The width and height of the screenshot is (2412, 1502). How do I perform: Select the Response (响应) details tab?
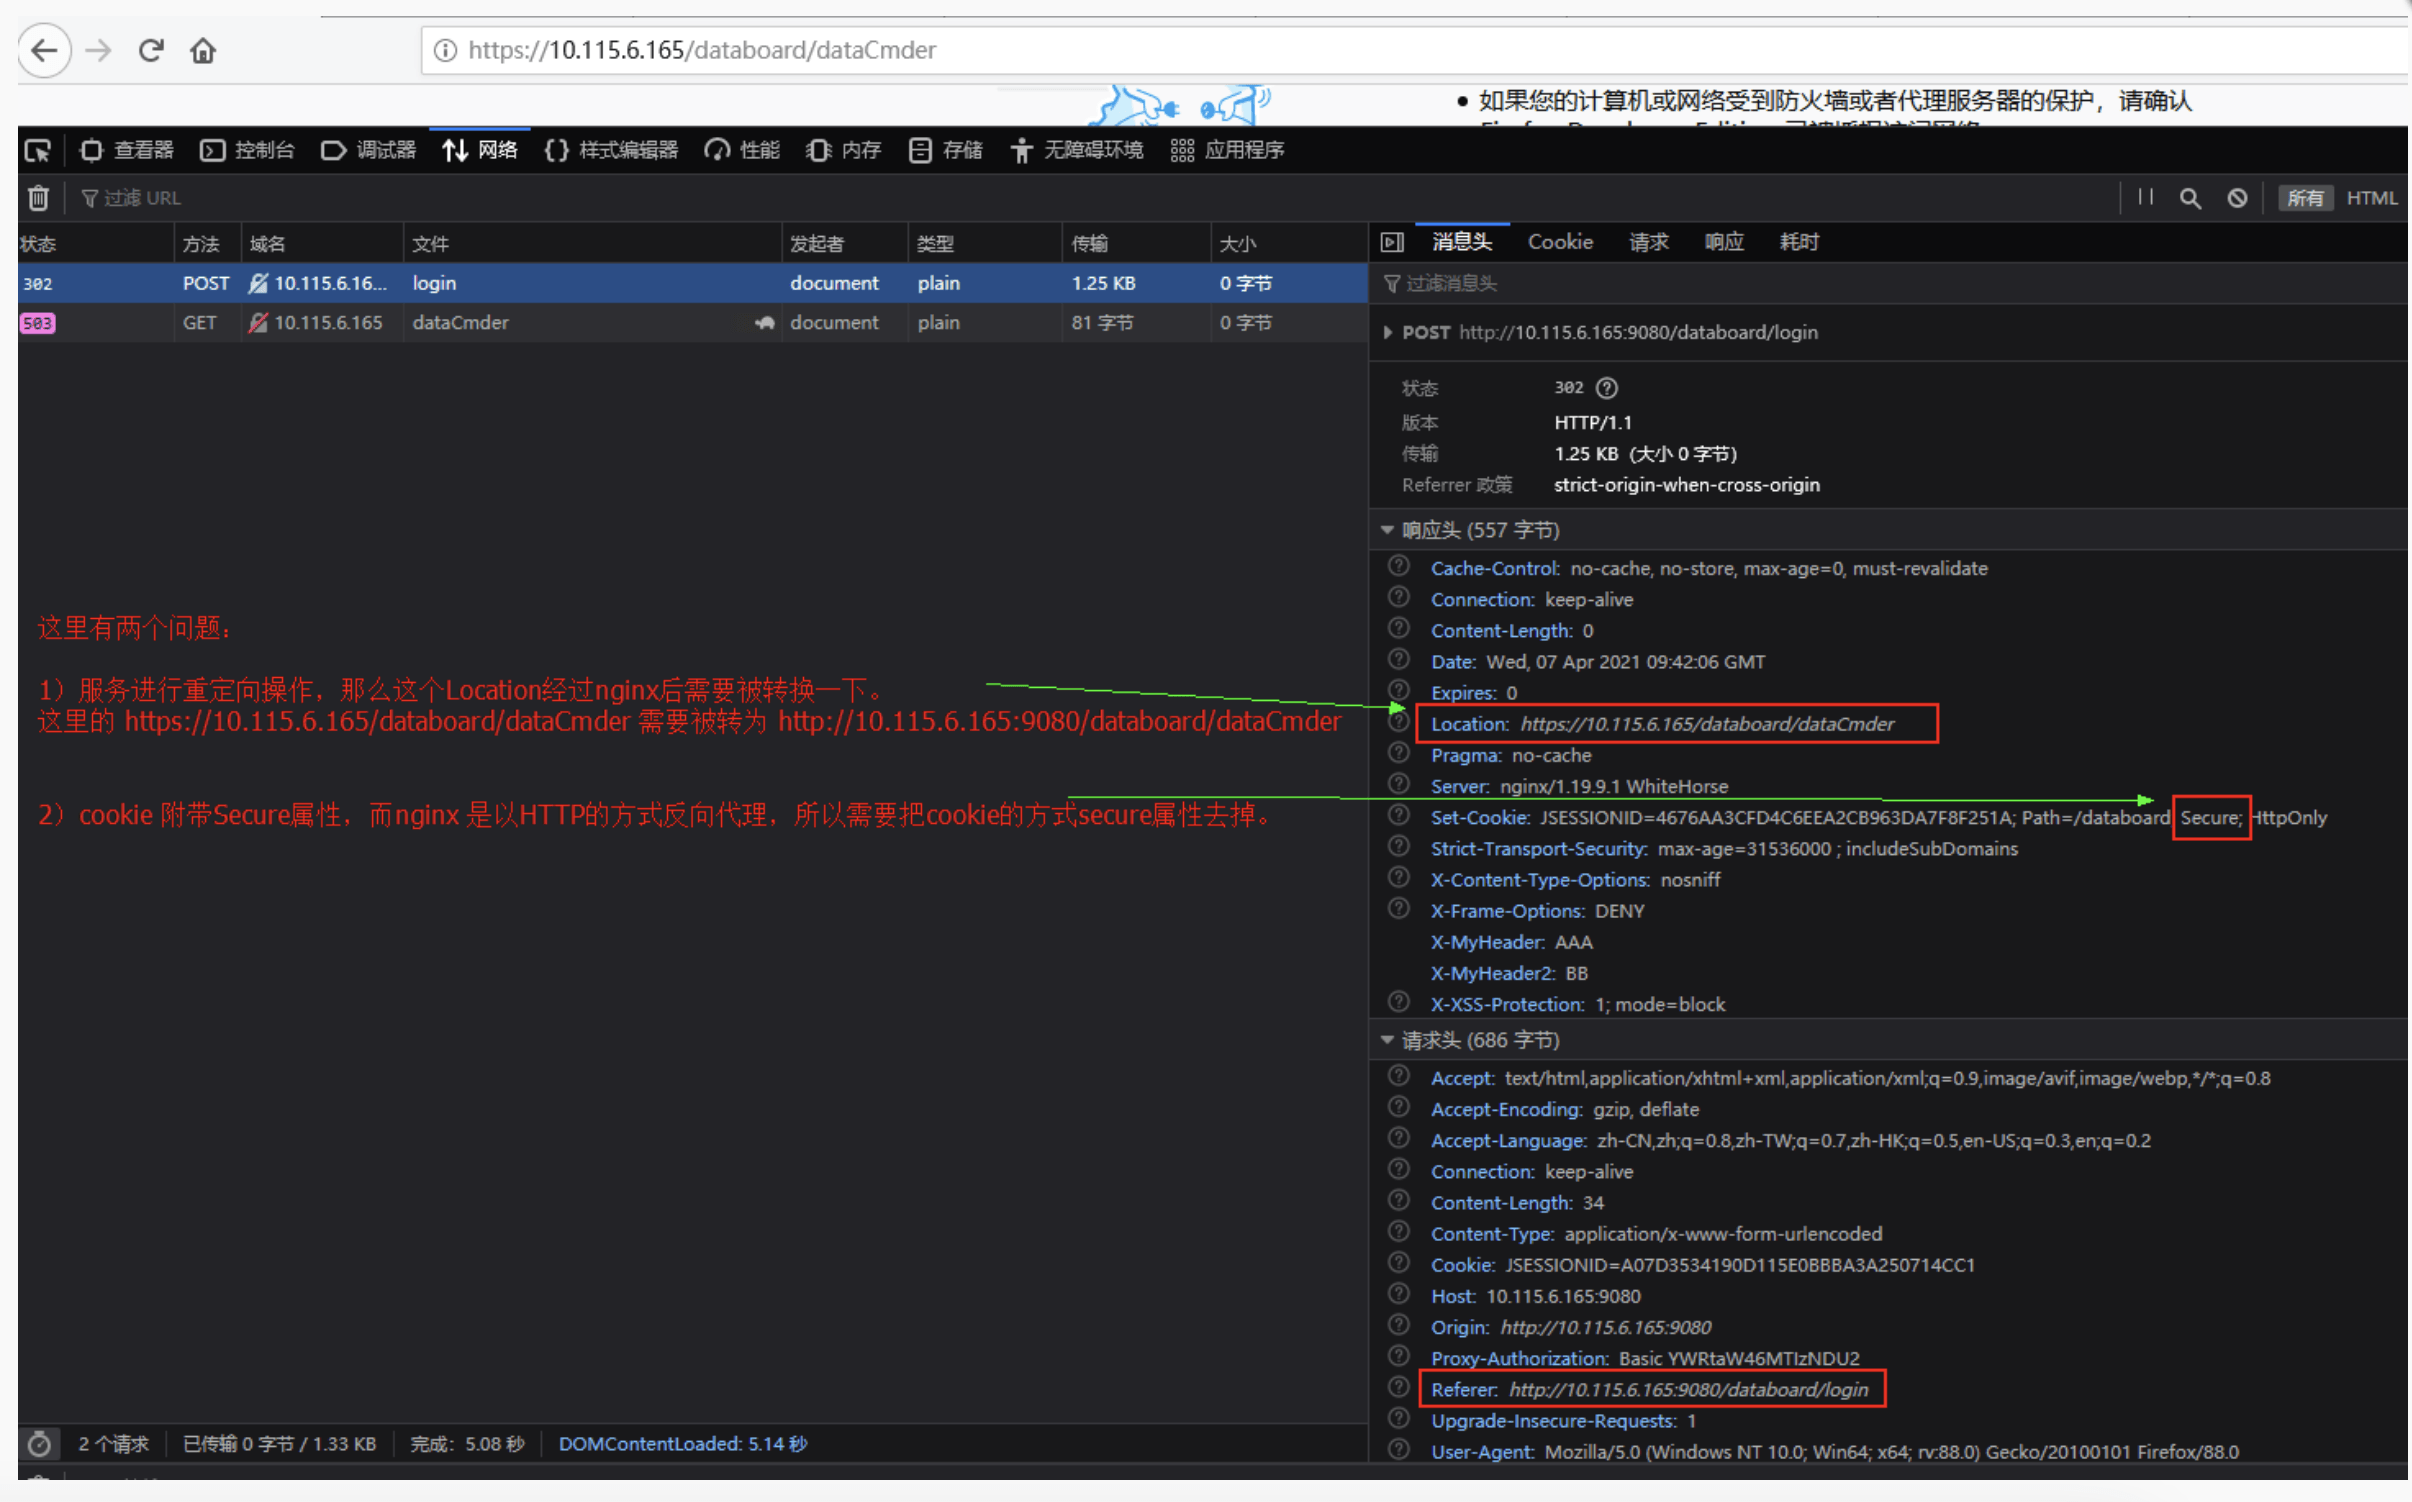[1724, 242]
